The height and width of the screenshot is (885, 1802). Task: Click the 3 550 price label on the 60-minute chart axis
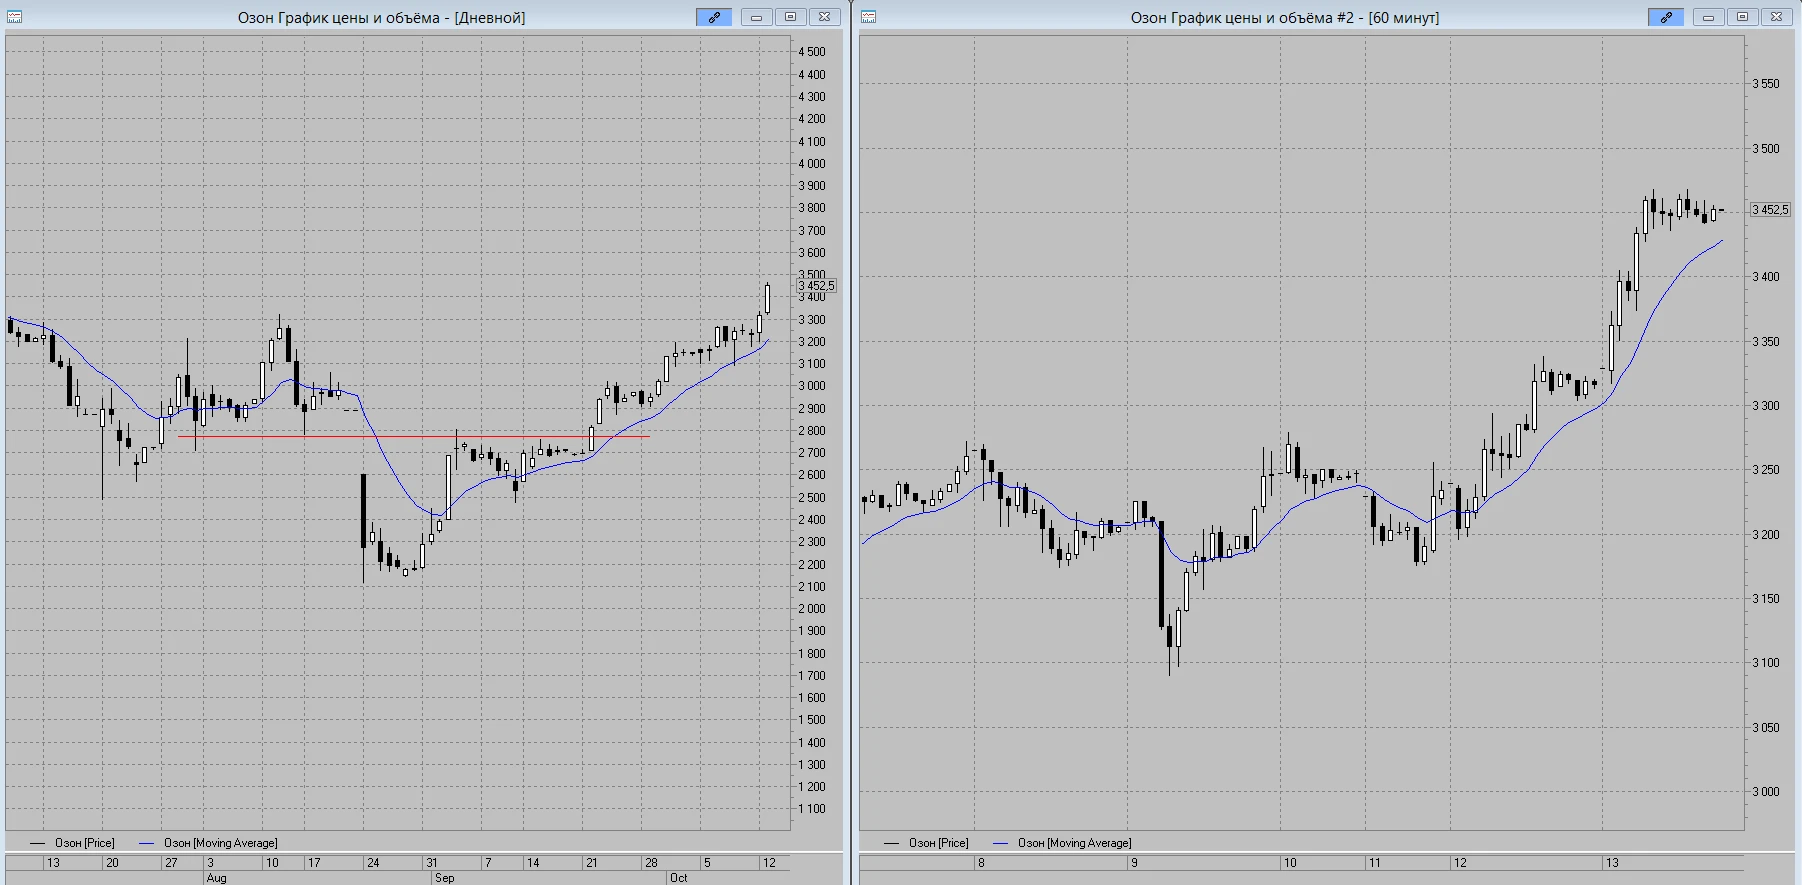tap(1766, 84)
